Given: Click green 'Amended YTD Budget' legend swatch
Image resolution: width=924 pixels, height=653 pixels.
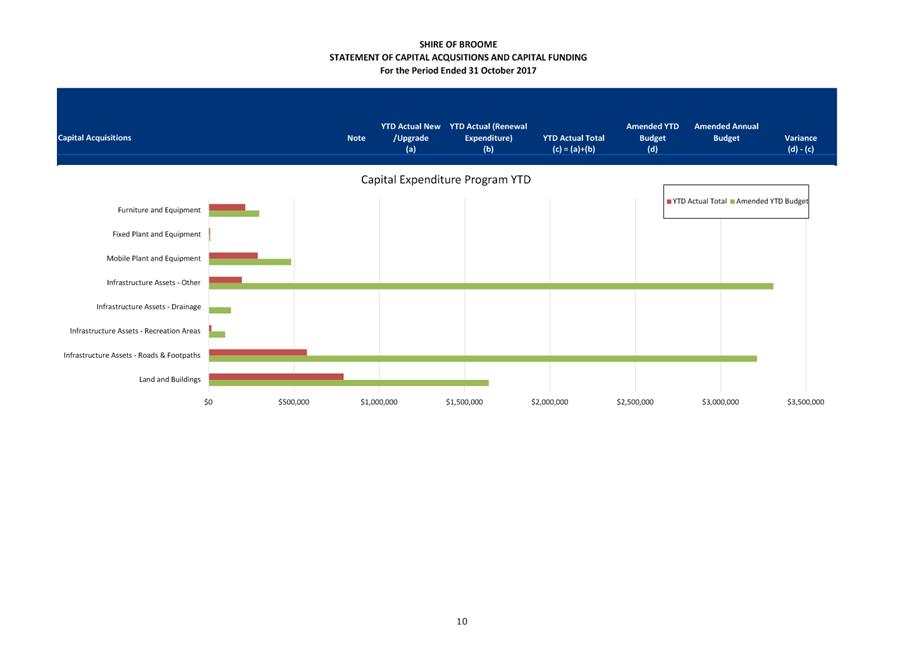Looking at the screenshot, I should click(732, 202).
